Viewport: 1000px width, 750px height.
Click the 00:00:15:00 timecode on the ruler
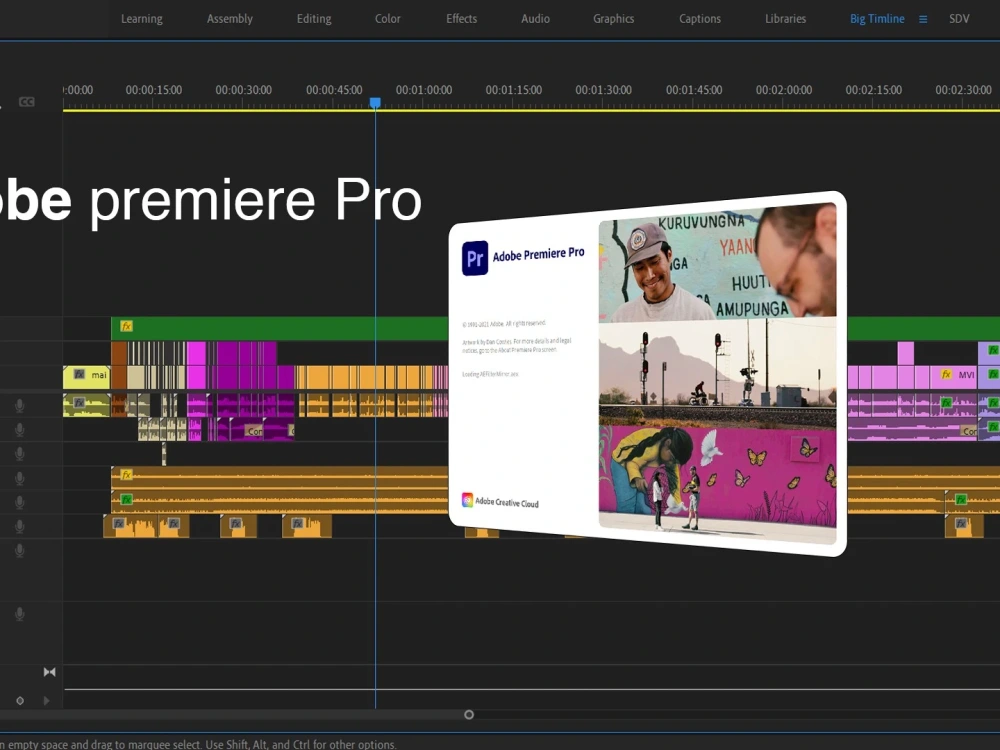click(x=153, y=90)
